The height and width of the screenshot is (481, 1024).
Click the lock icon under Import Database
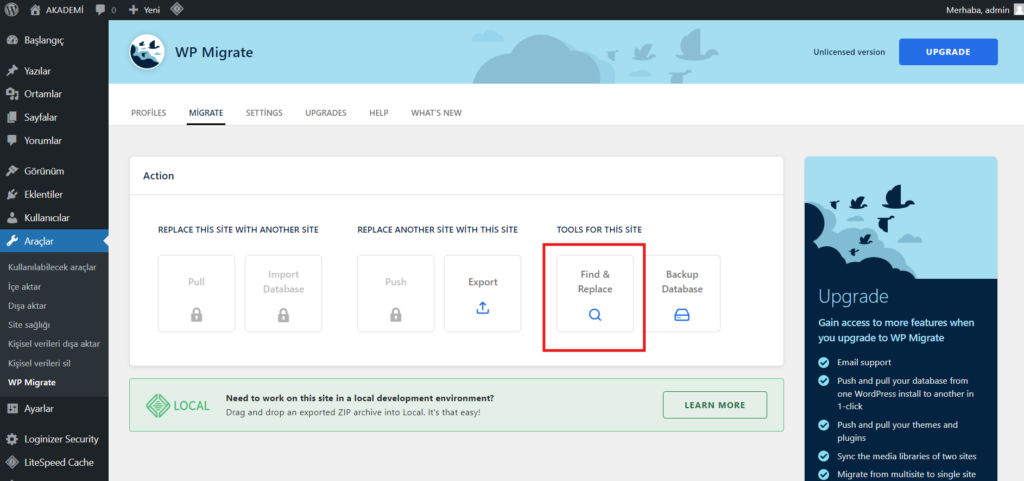click(283, 315)
